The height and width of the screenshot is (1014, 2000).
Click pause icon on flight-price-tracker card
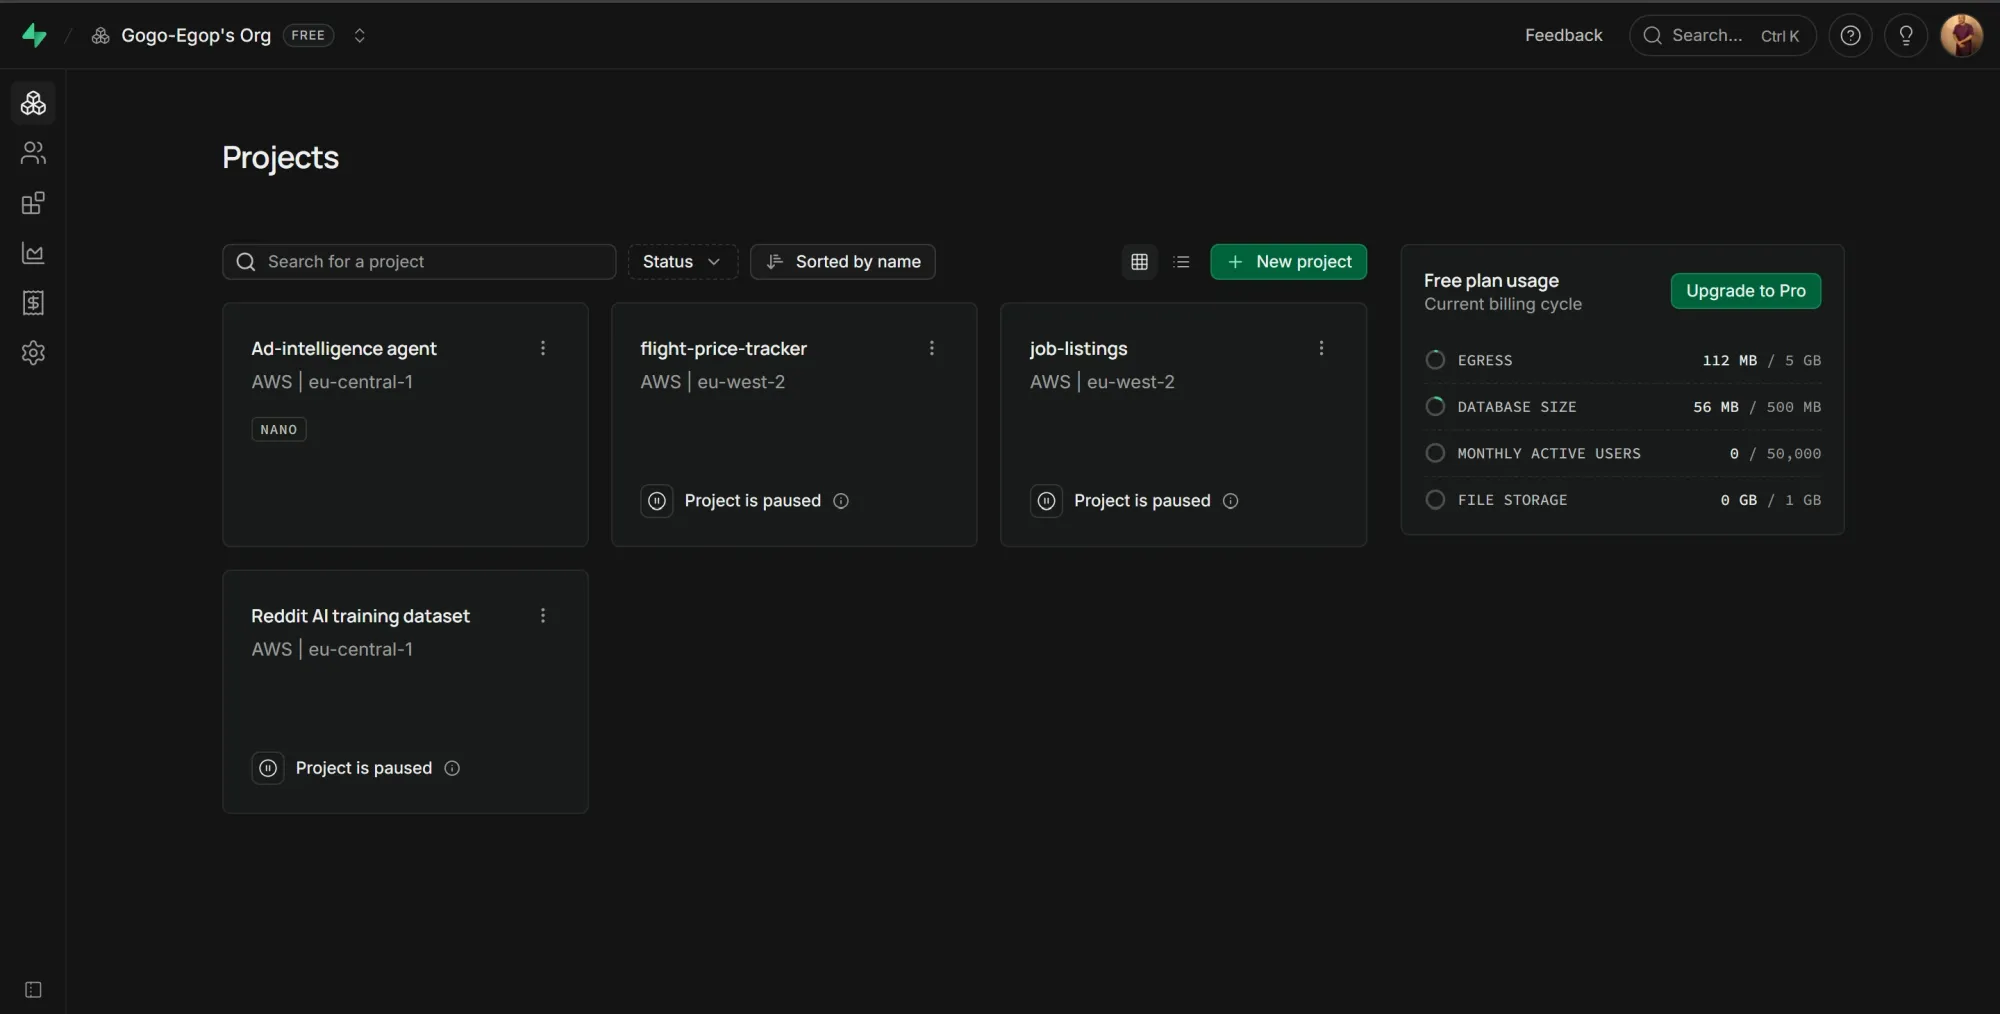(657, 501)
